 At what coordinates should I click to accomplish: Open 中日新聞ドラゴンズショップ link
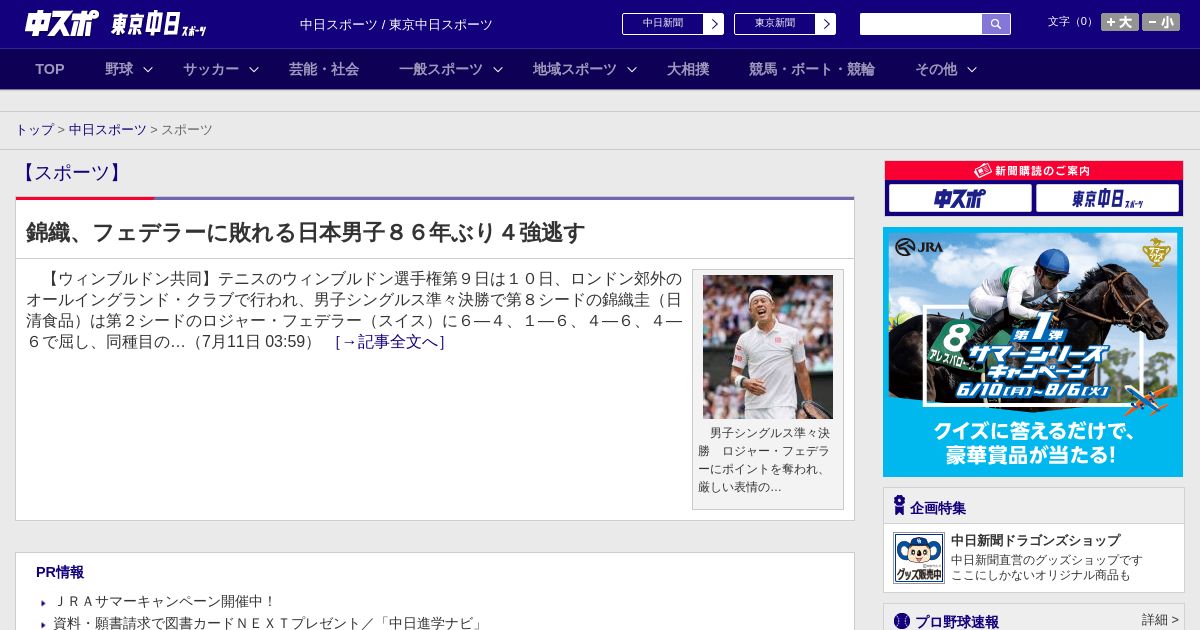tap(1035, 540)
